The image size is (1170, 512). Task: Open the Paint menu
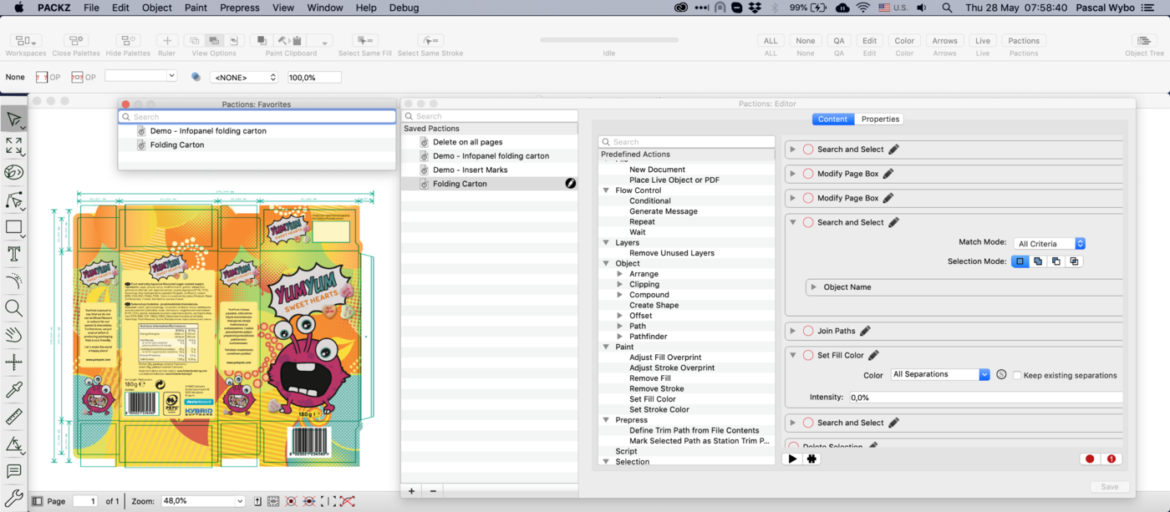[195, 7]
